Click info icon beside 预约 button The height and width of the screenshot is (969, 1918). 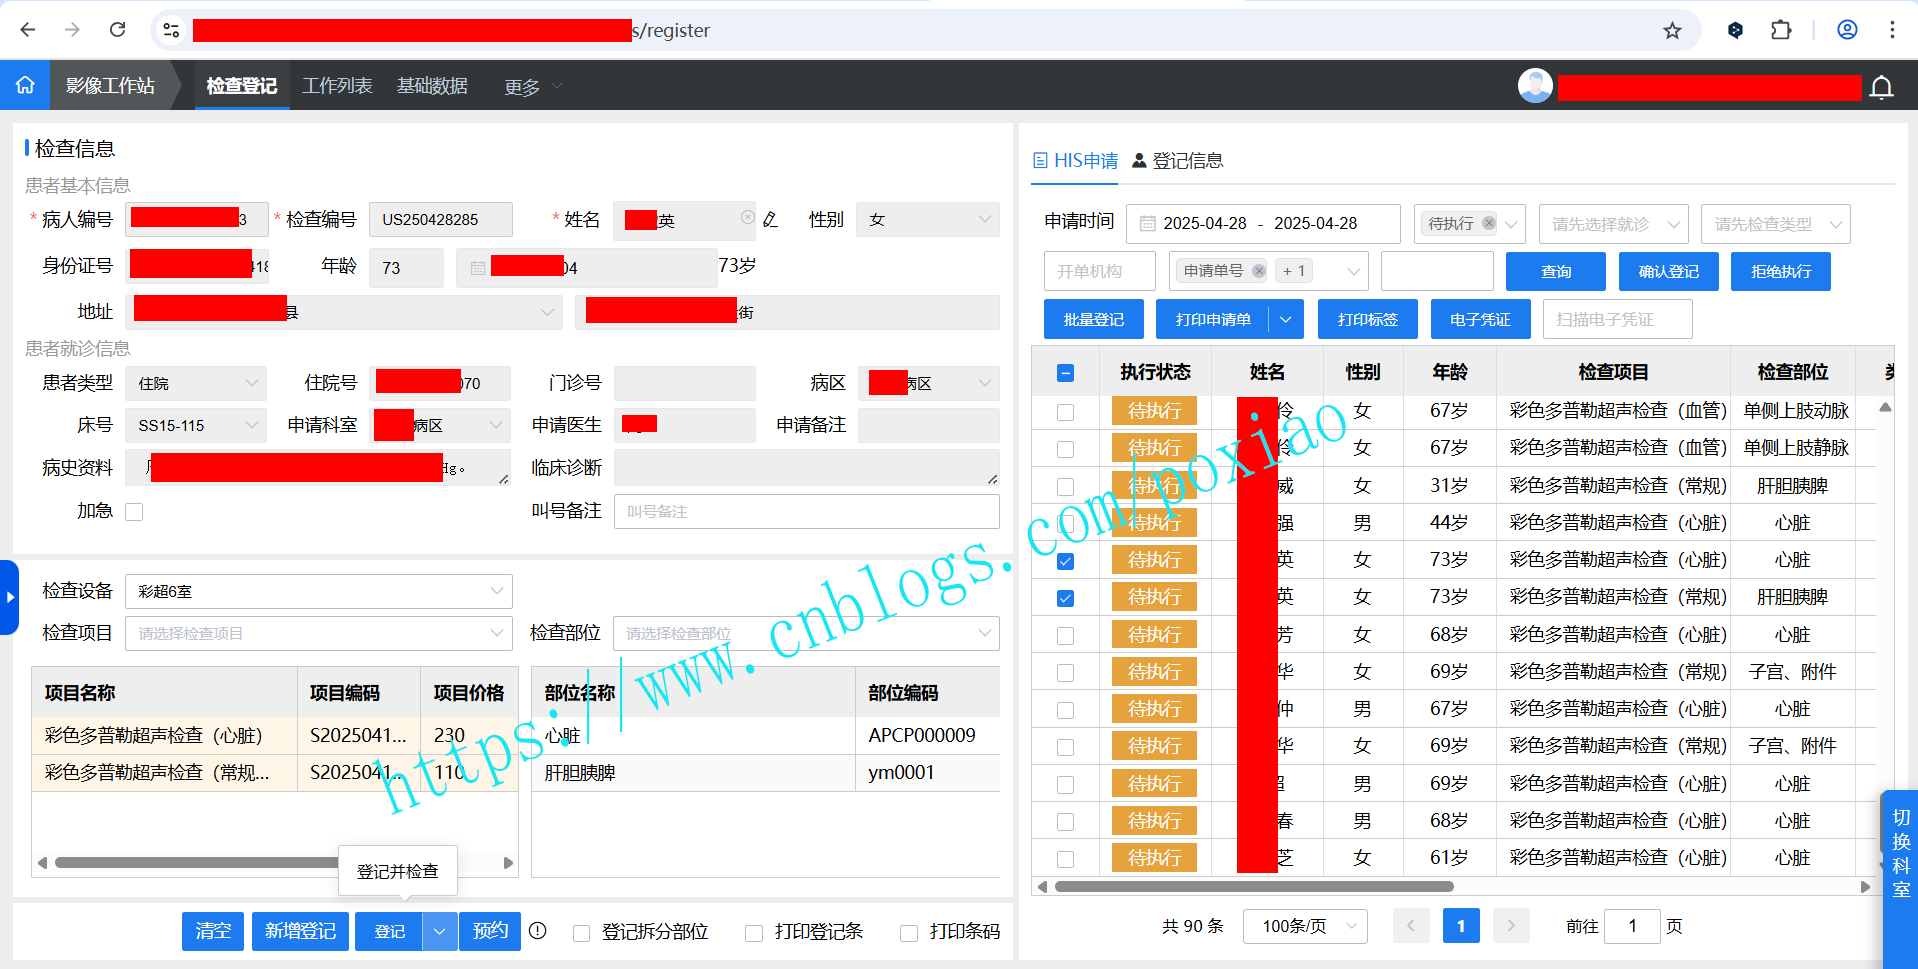point(538,931)
